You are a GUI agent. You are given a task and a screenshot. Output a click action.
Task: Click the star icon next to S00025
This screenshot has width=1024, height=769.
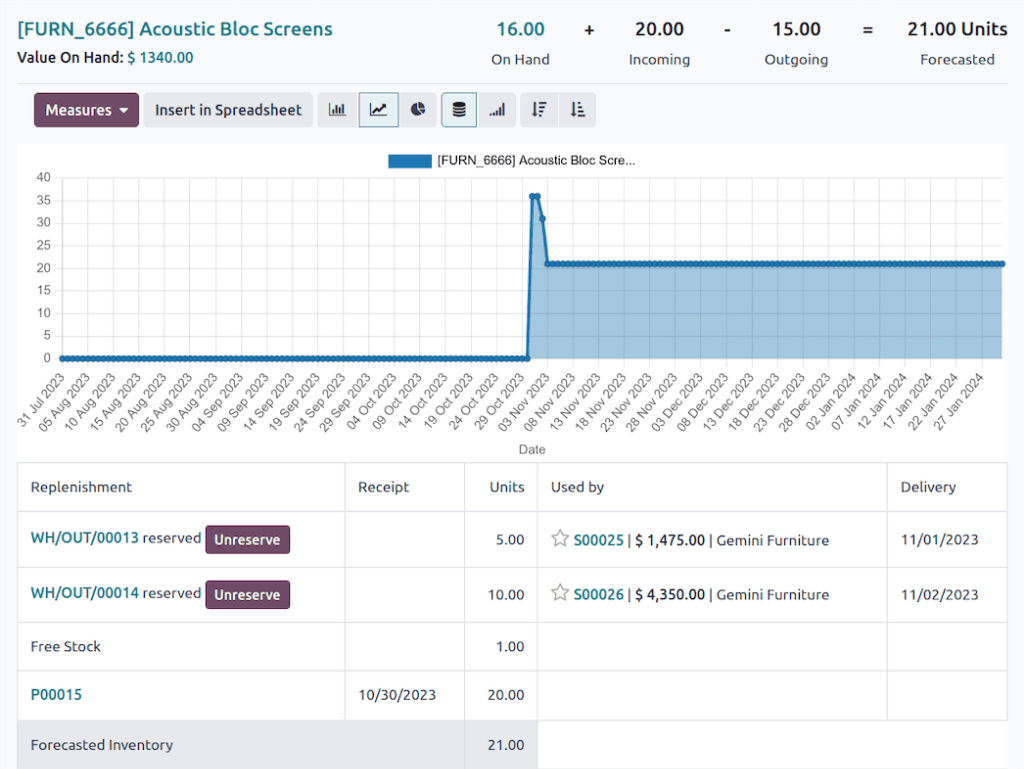[x=560, y=539]
